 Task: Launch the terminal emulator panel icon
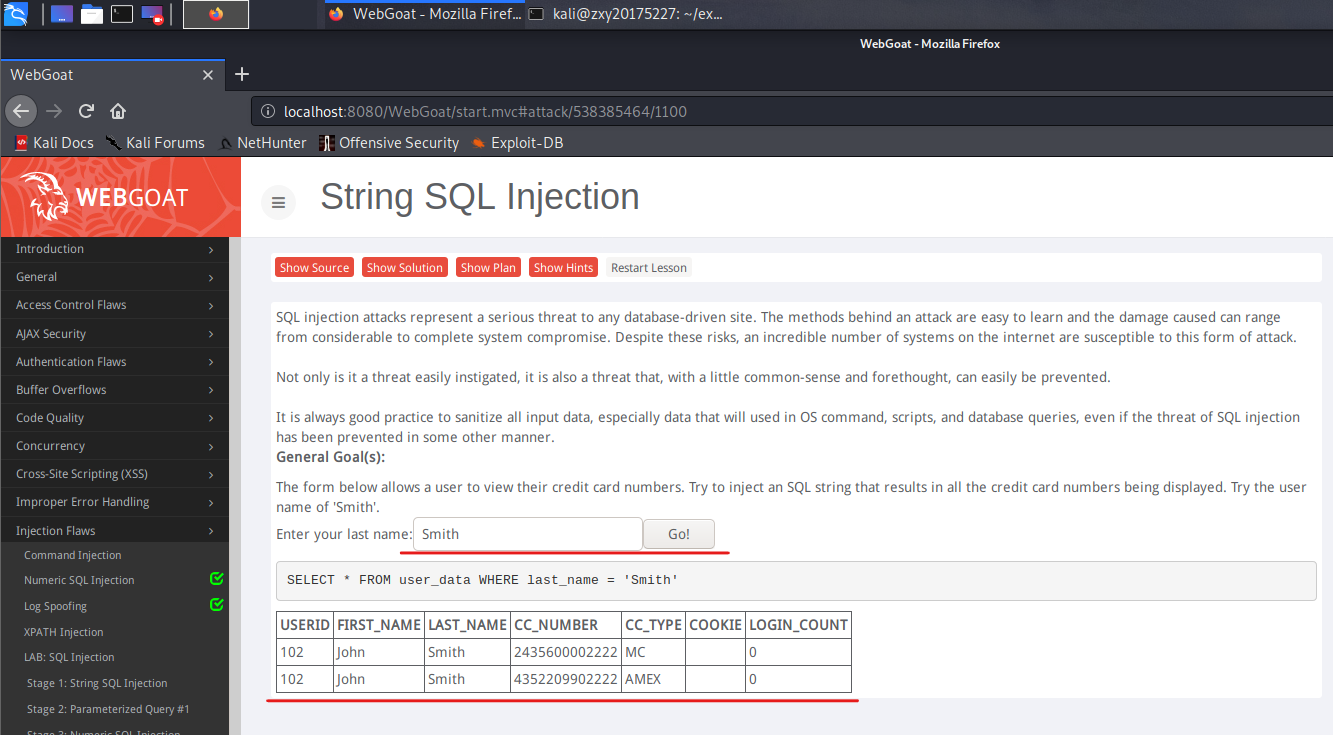tap(121, 14)
